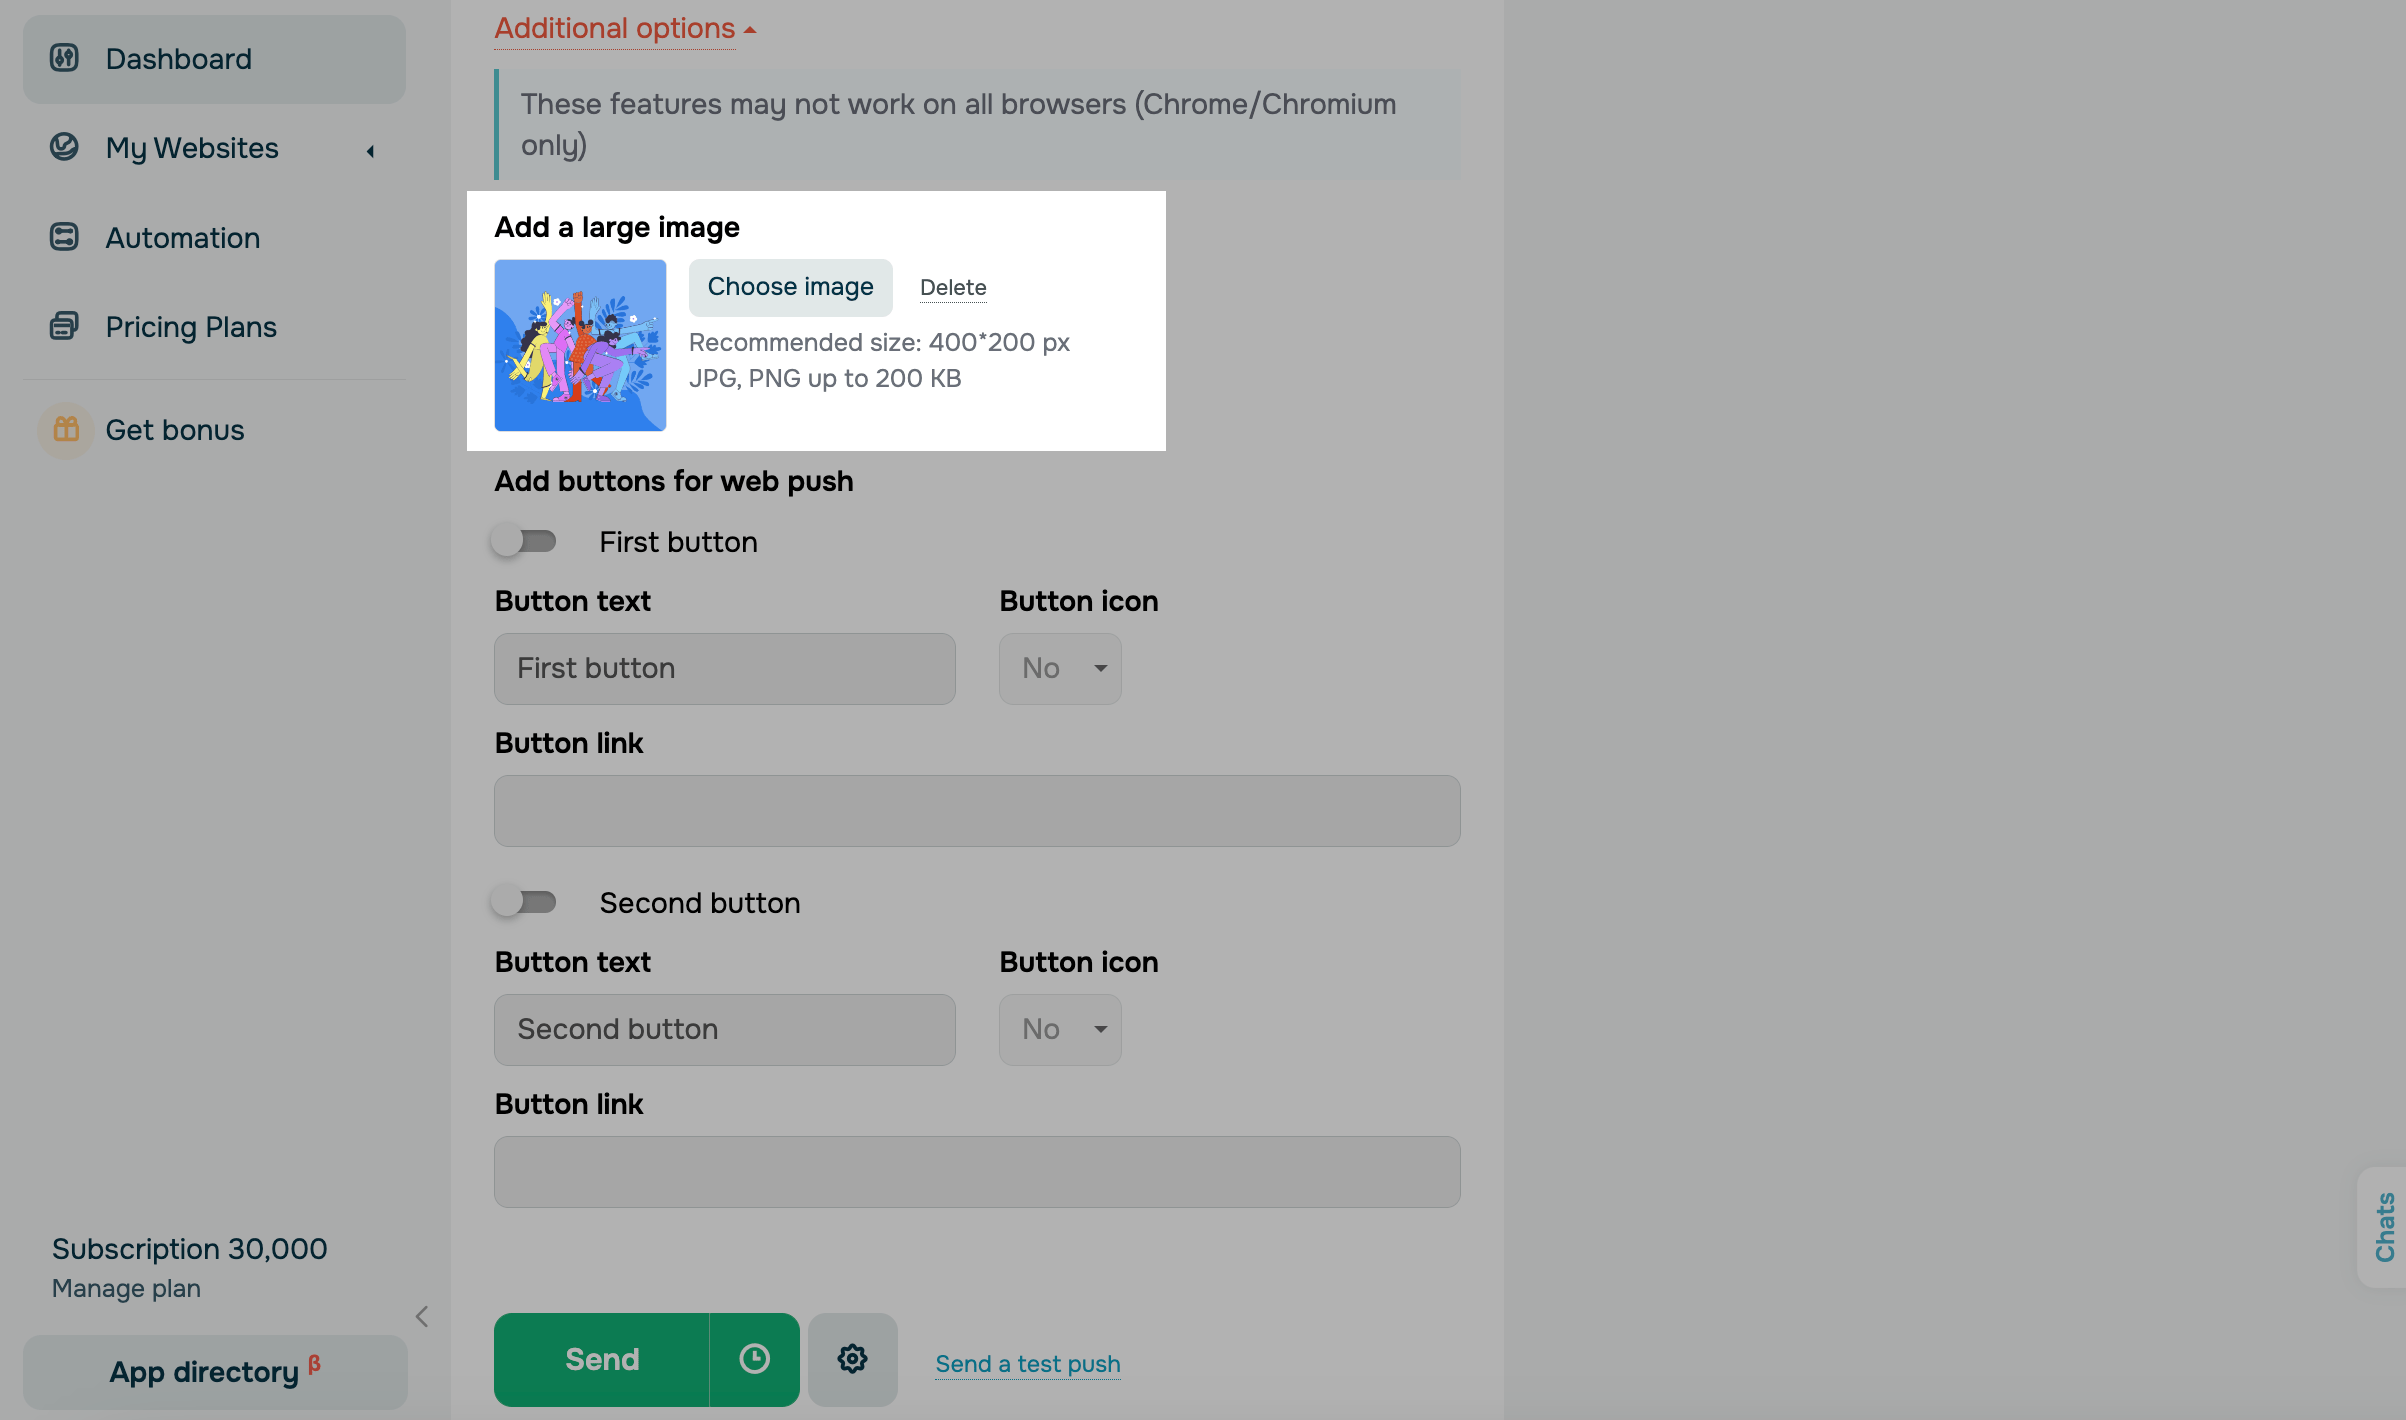Click the uploaded large image thumbnail
This screenshot has height=1420, width=2406.
point(580,345)
